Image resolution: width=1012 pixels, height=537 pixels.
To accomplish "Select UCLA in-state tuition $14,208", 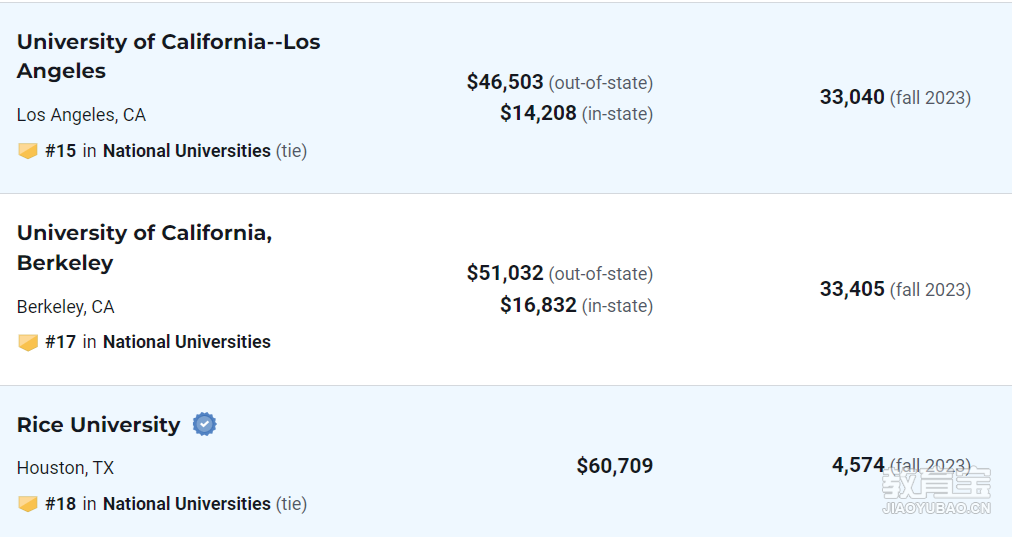I will point(538,113).
